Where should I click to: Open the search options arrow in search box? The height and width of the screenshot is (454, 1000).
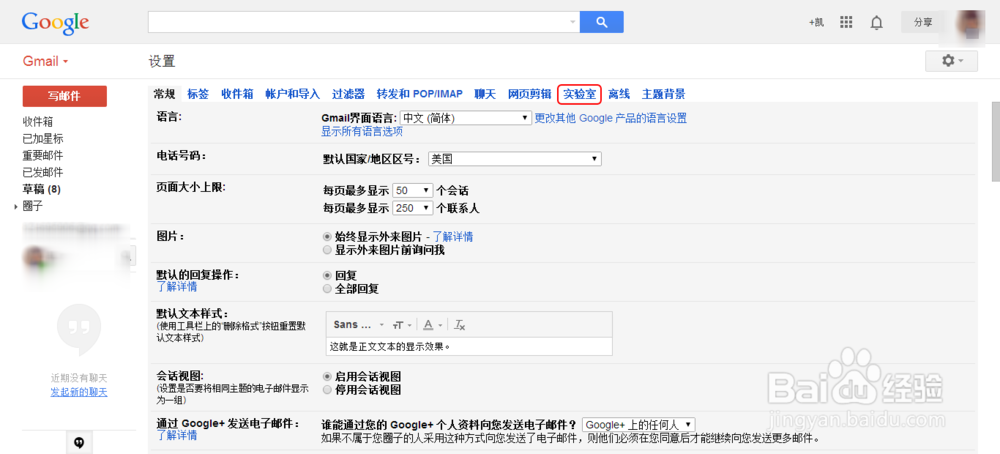(572, 22)
